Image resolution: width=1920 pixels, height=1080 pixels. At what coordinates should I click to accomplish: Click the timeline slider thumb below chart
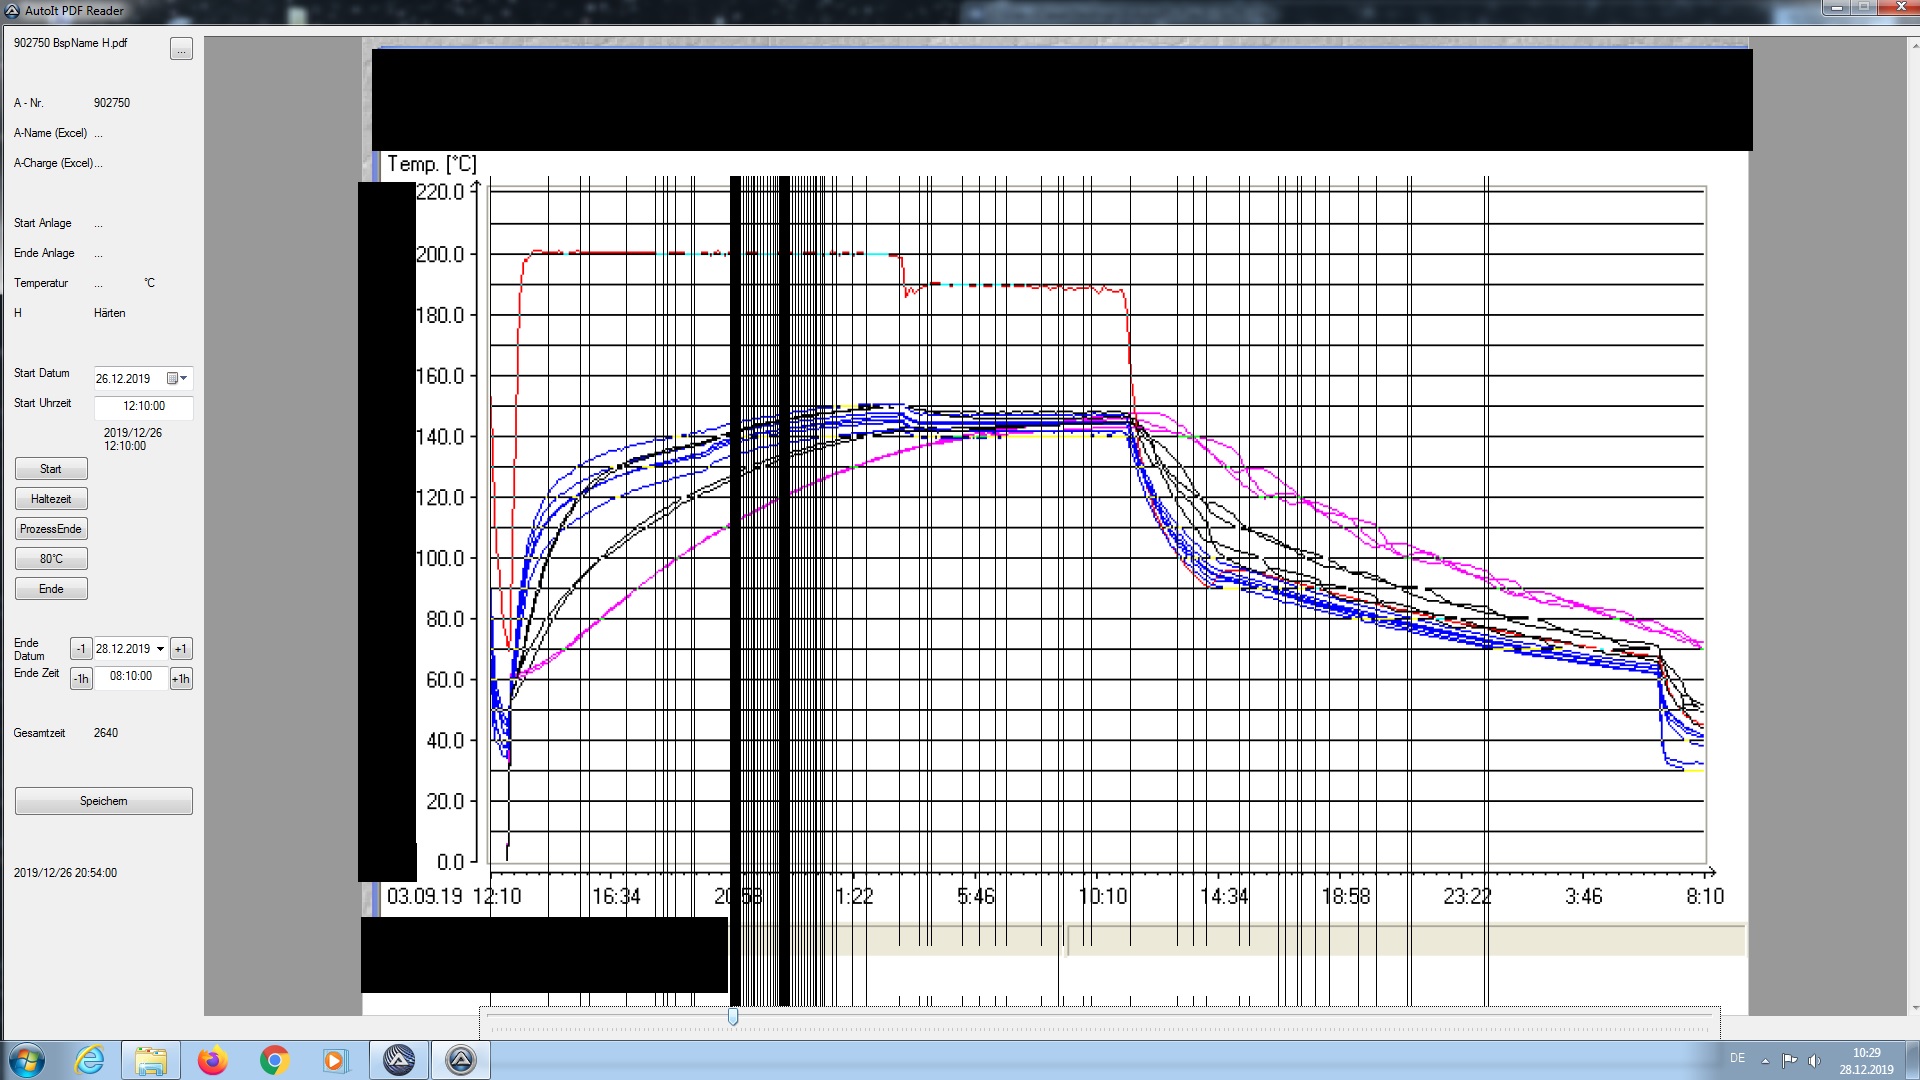[733, 1016]
